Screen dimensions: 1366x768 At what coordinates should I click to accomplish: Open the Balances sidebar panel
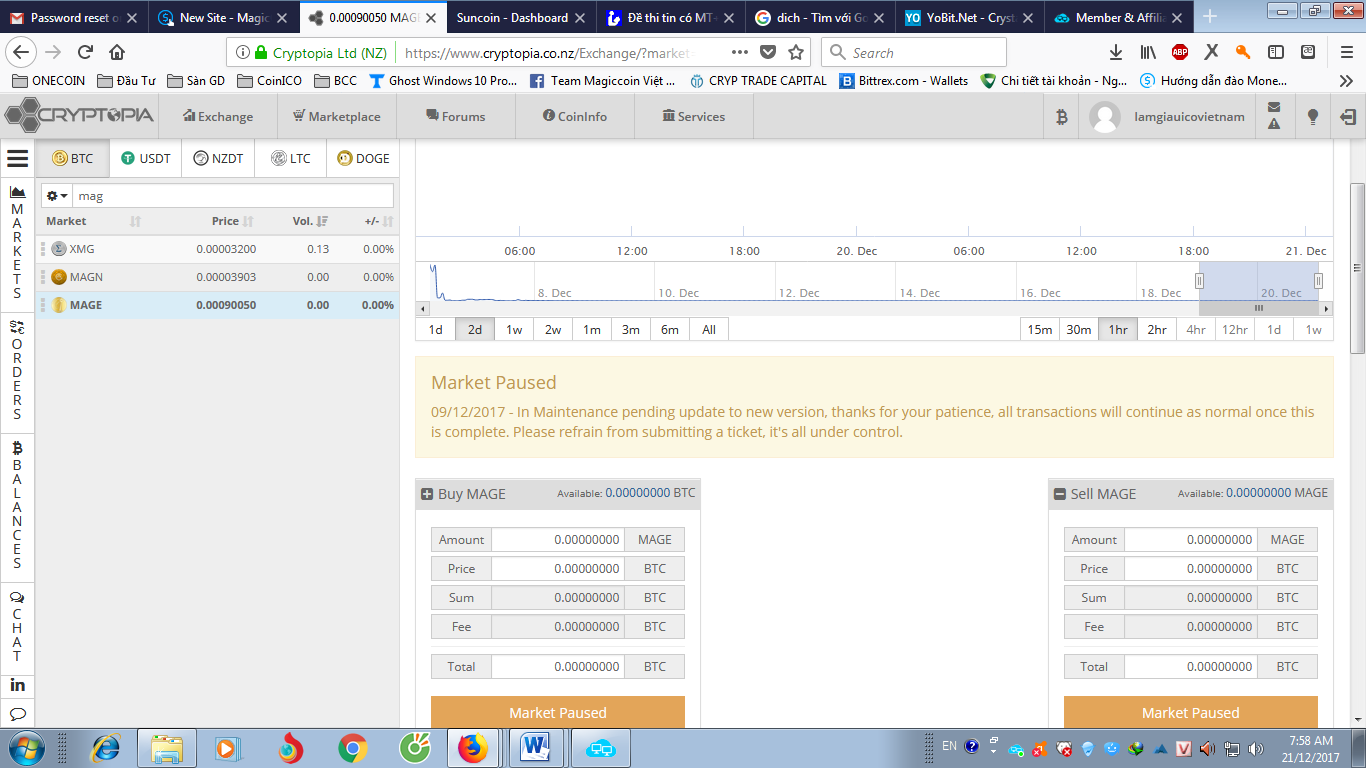coord(17,505)
